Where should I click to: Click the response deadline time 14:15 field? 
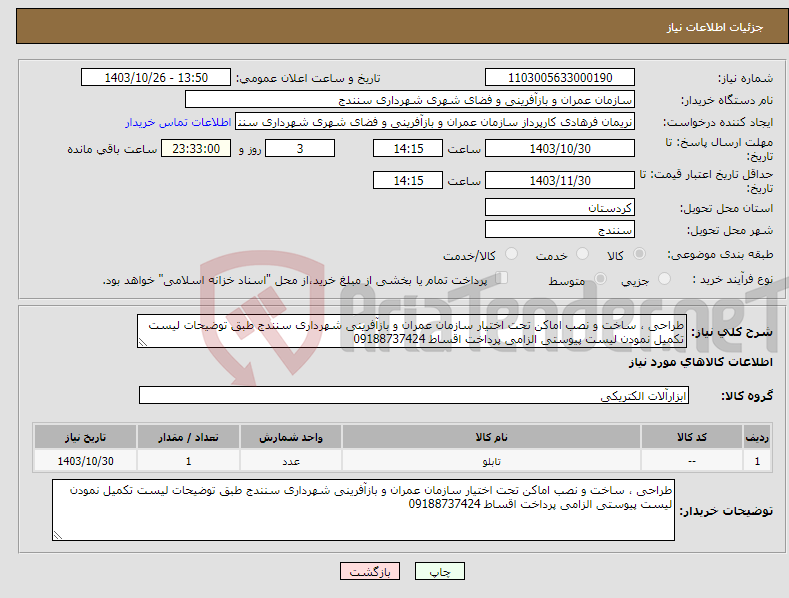click(408, 148)
